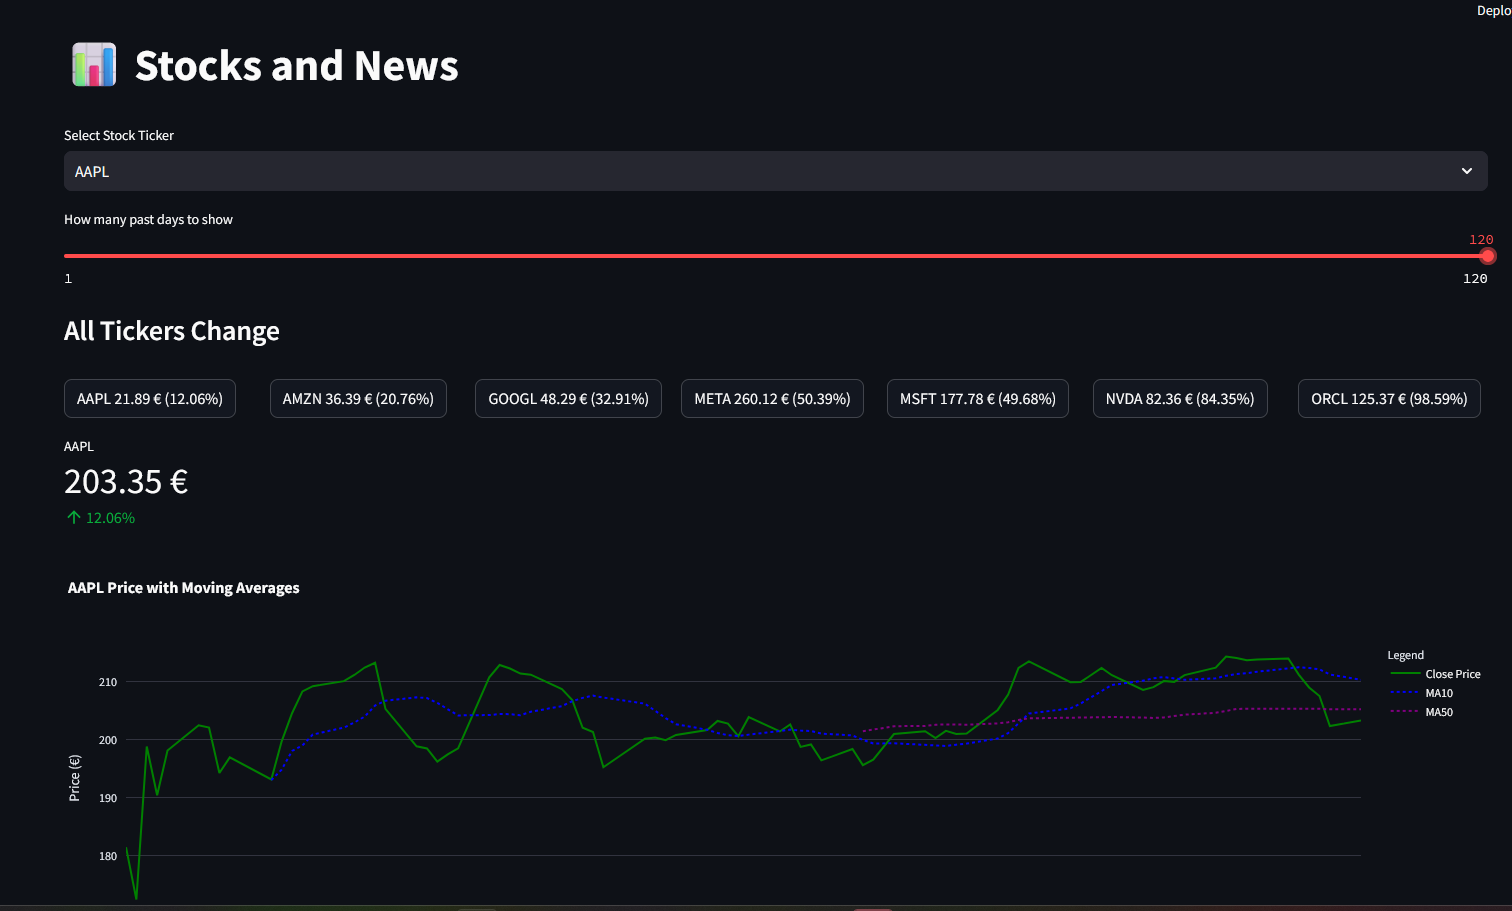Image resolution: width=1512 pixels, height=911 pixels.
Task: Click the slider handle at 120 days
Action: [1487, 256]
